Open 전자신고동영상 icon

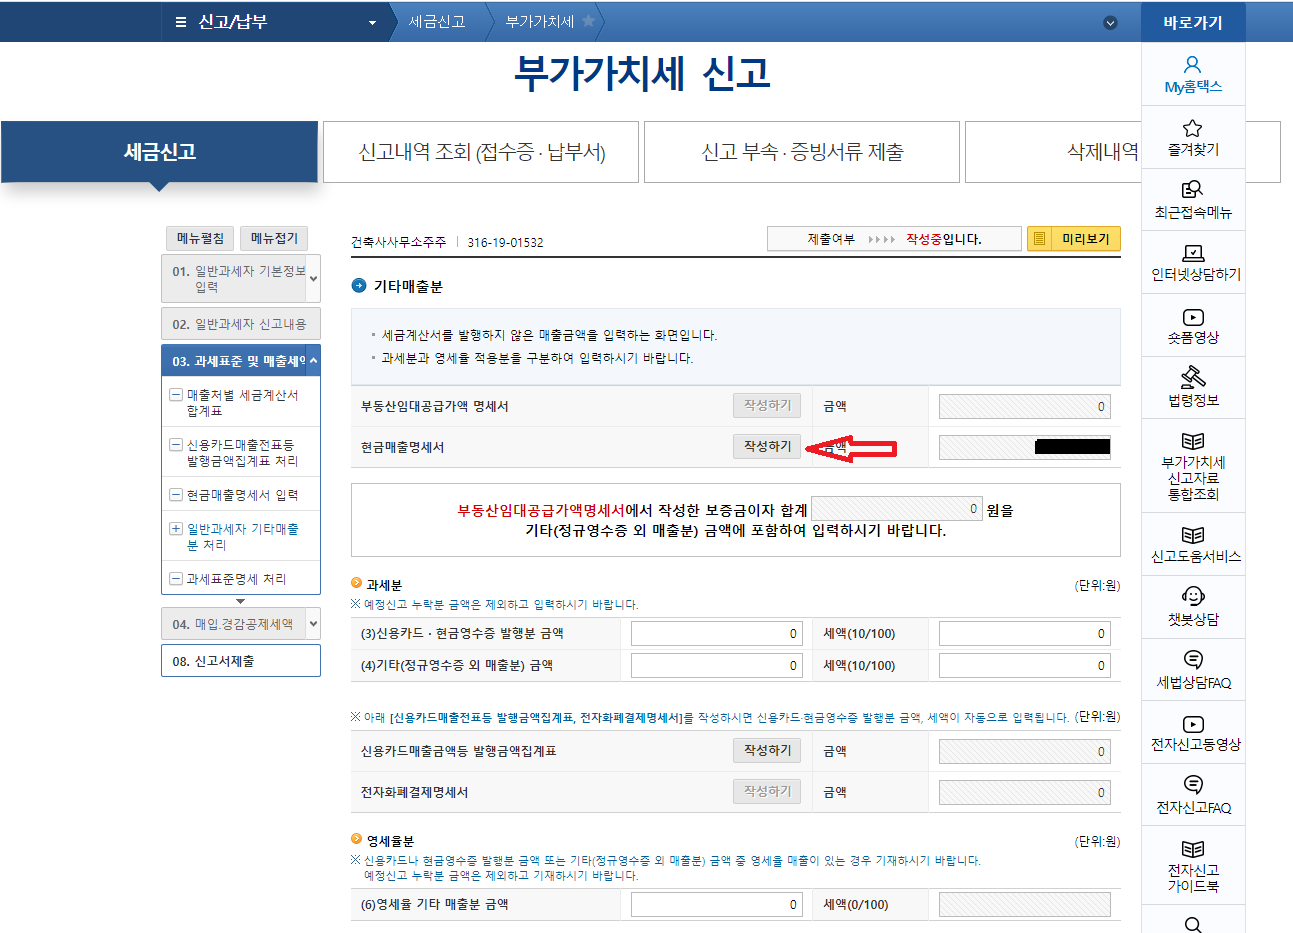(x=1193, y=724)
